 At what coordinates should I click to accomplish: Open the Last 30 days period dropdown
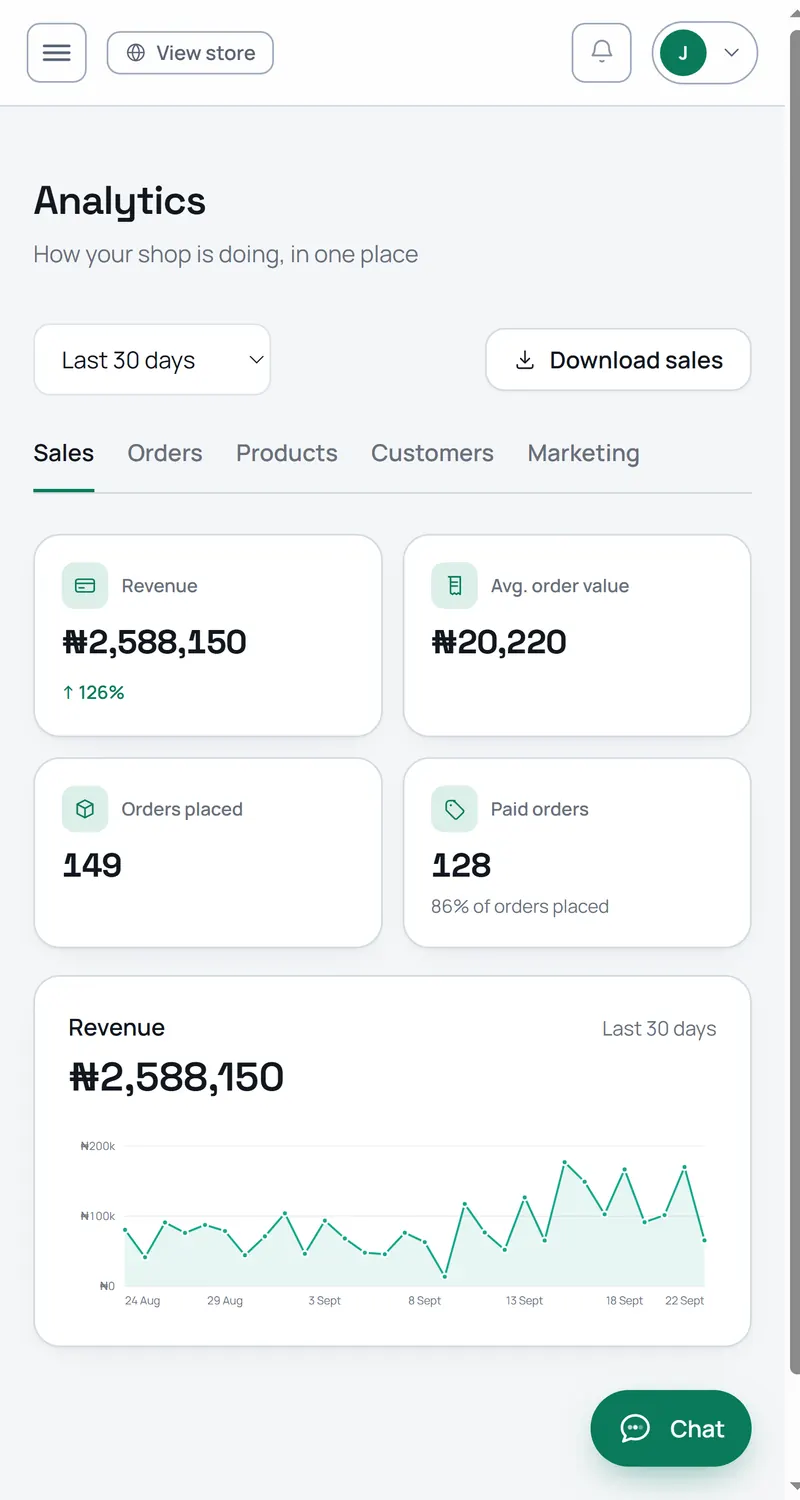pyautogui.click(x=152, y=360)
